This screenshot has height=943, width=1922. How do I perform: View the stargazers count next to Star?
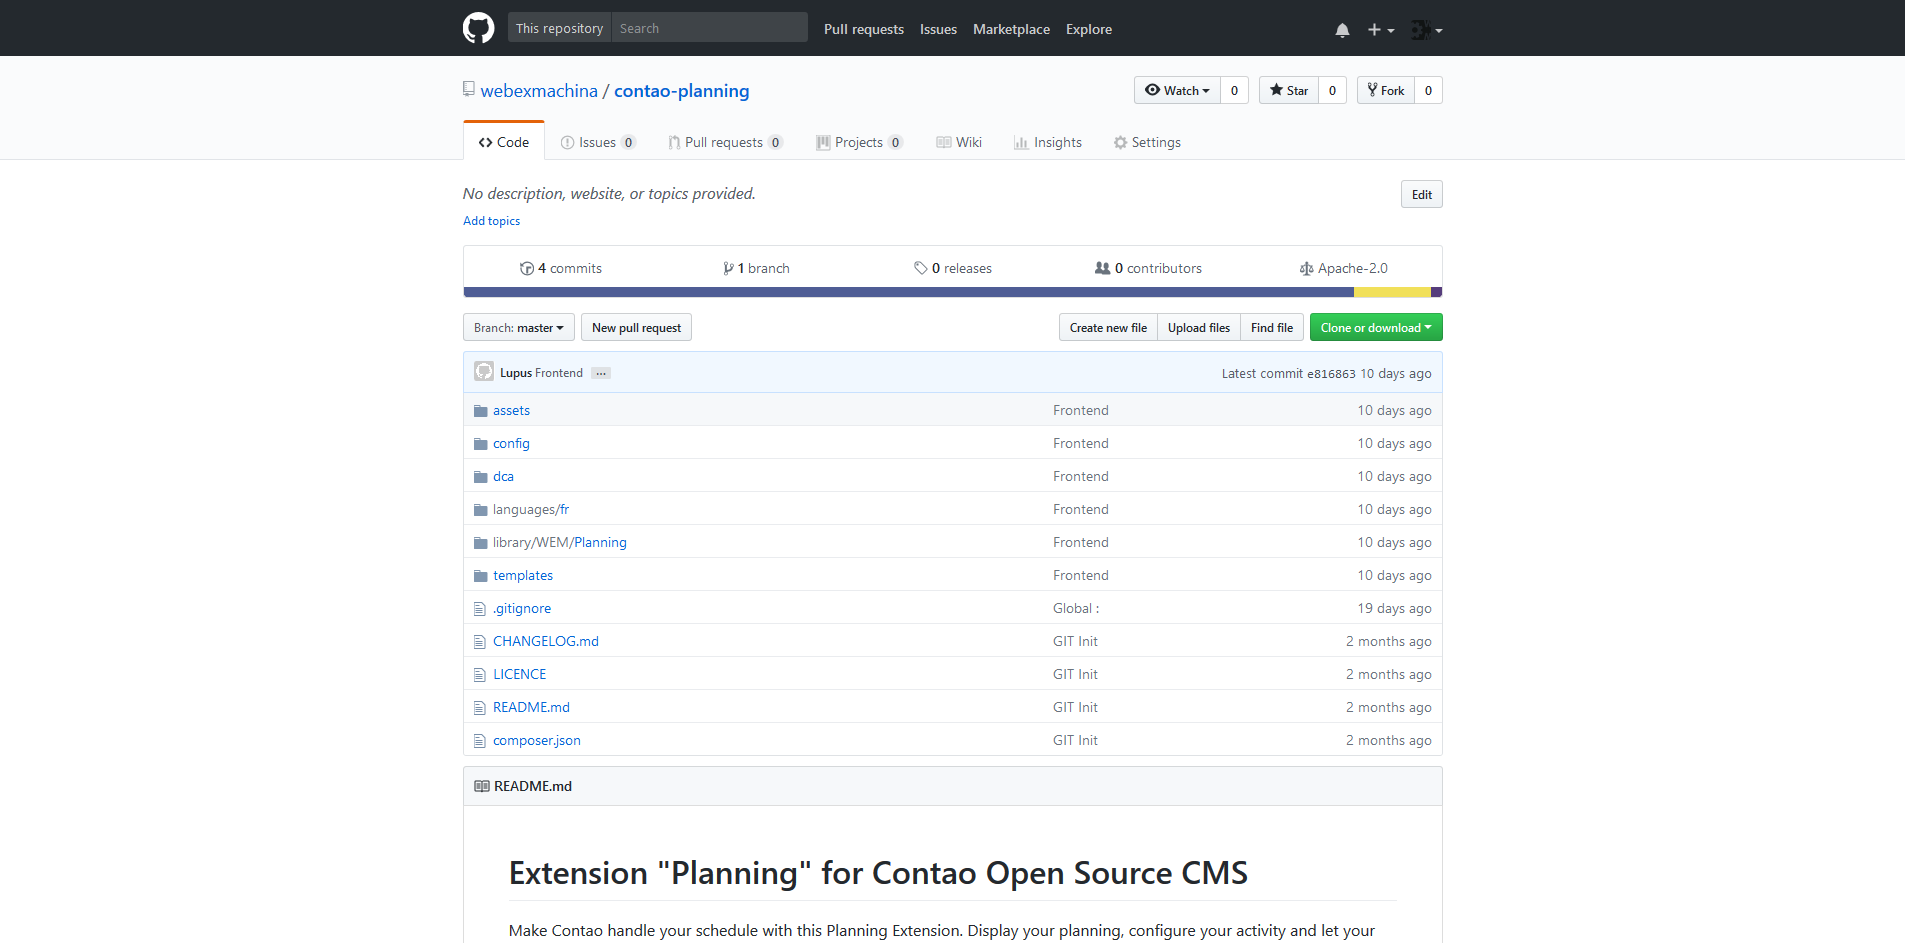tap(1332, 90)
